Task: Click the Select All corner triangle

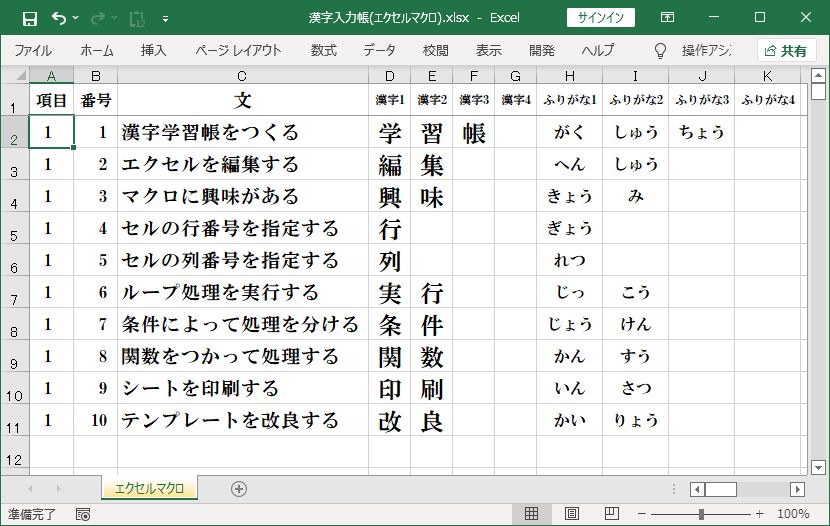Action: (21, 76)
